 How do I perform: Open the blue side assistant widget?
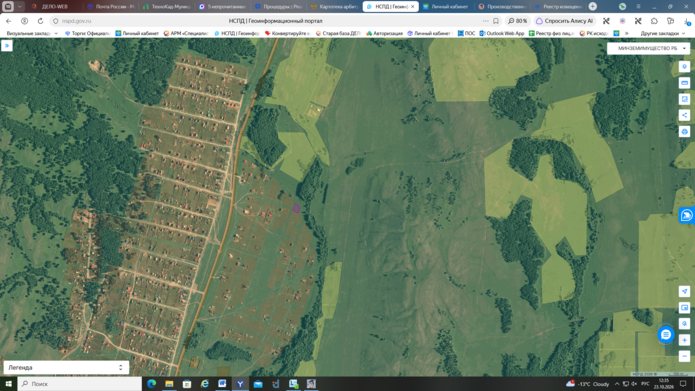pyautogui.click(x=687, y=215)
